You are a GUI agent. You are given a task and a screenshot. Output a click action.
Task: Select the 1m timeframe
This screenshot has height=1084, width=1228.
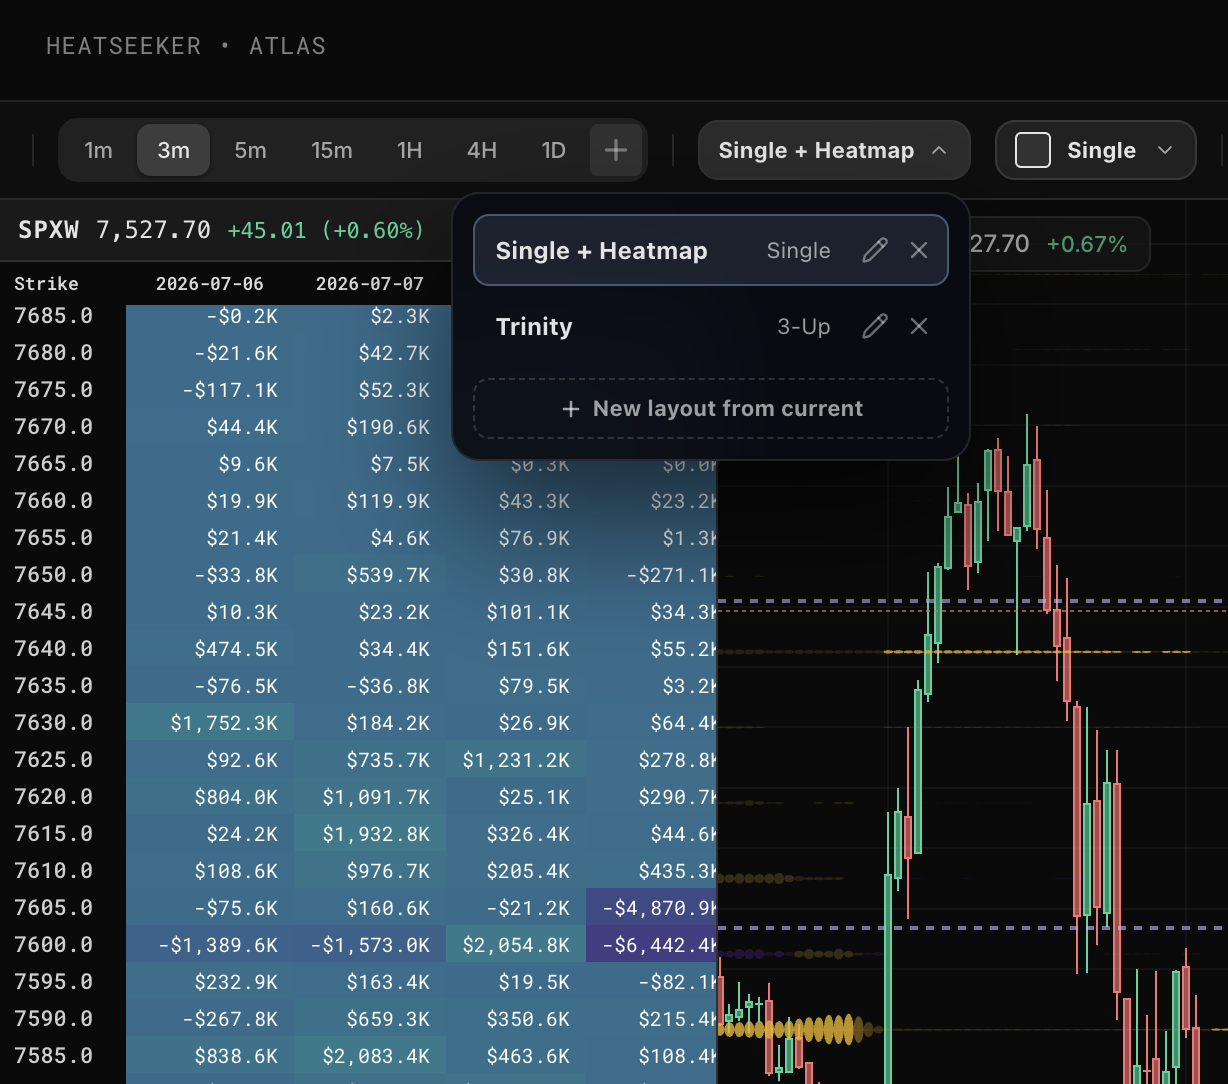tap(98, 150)
